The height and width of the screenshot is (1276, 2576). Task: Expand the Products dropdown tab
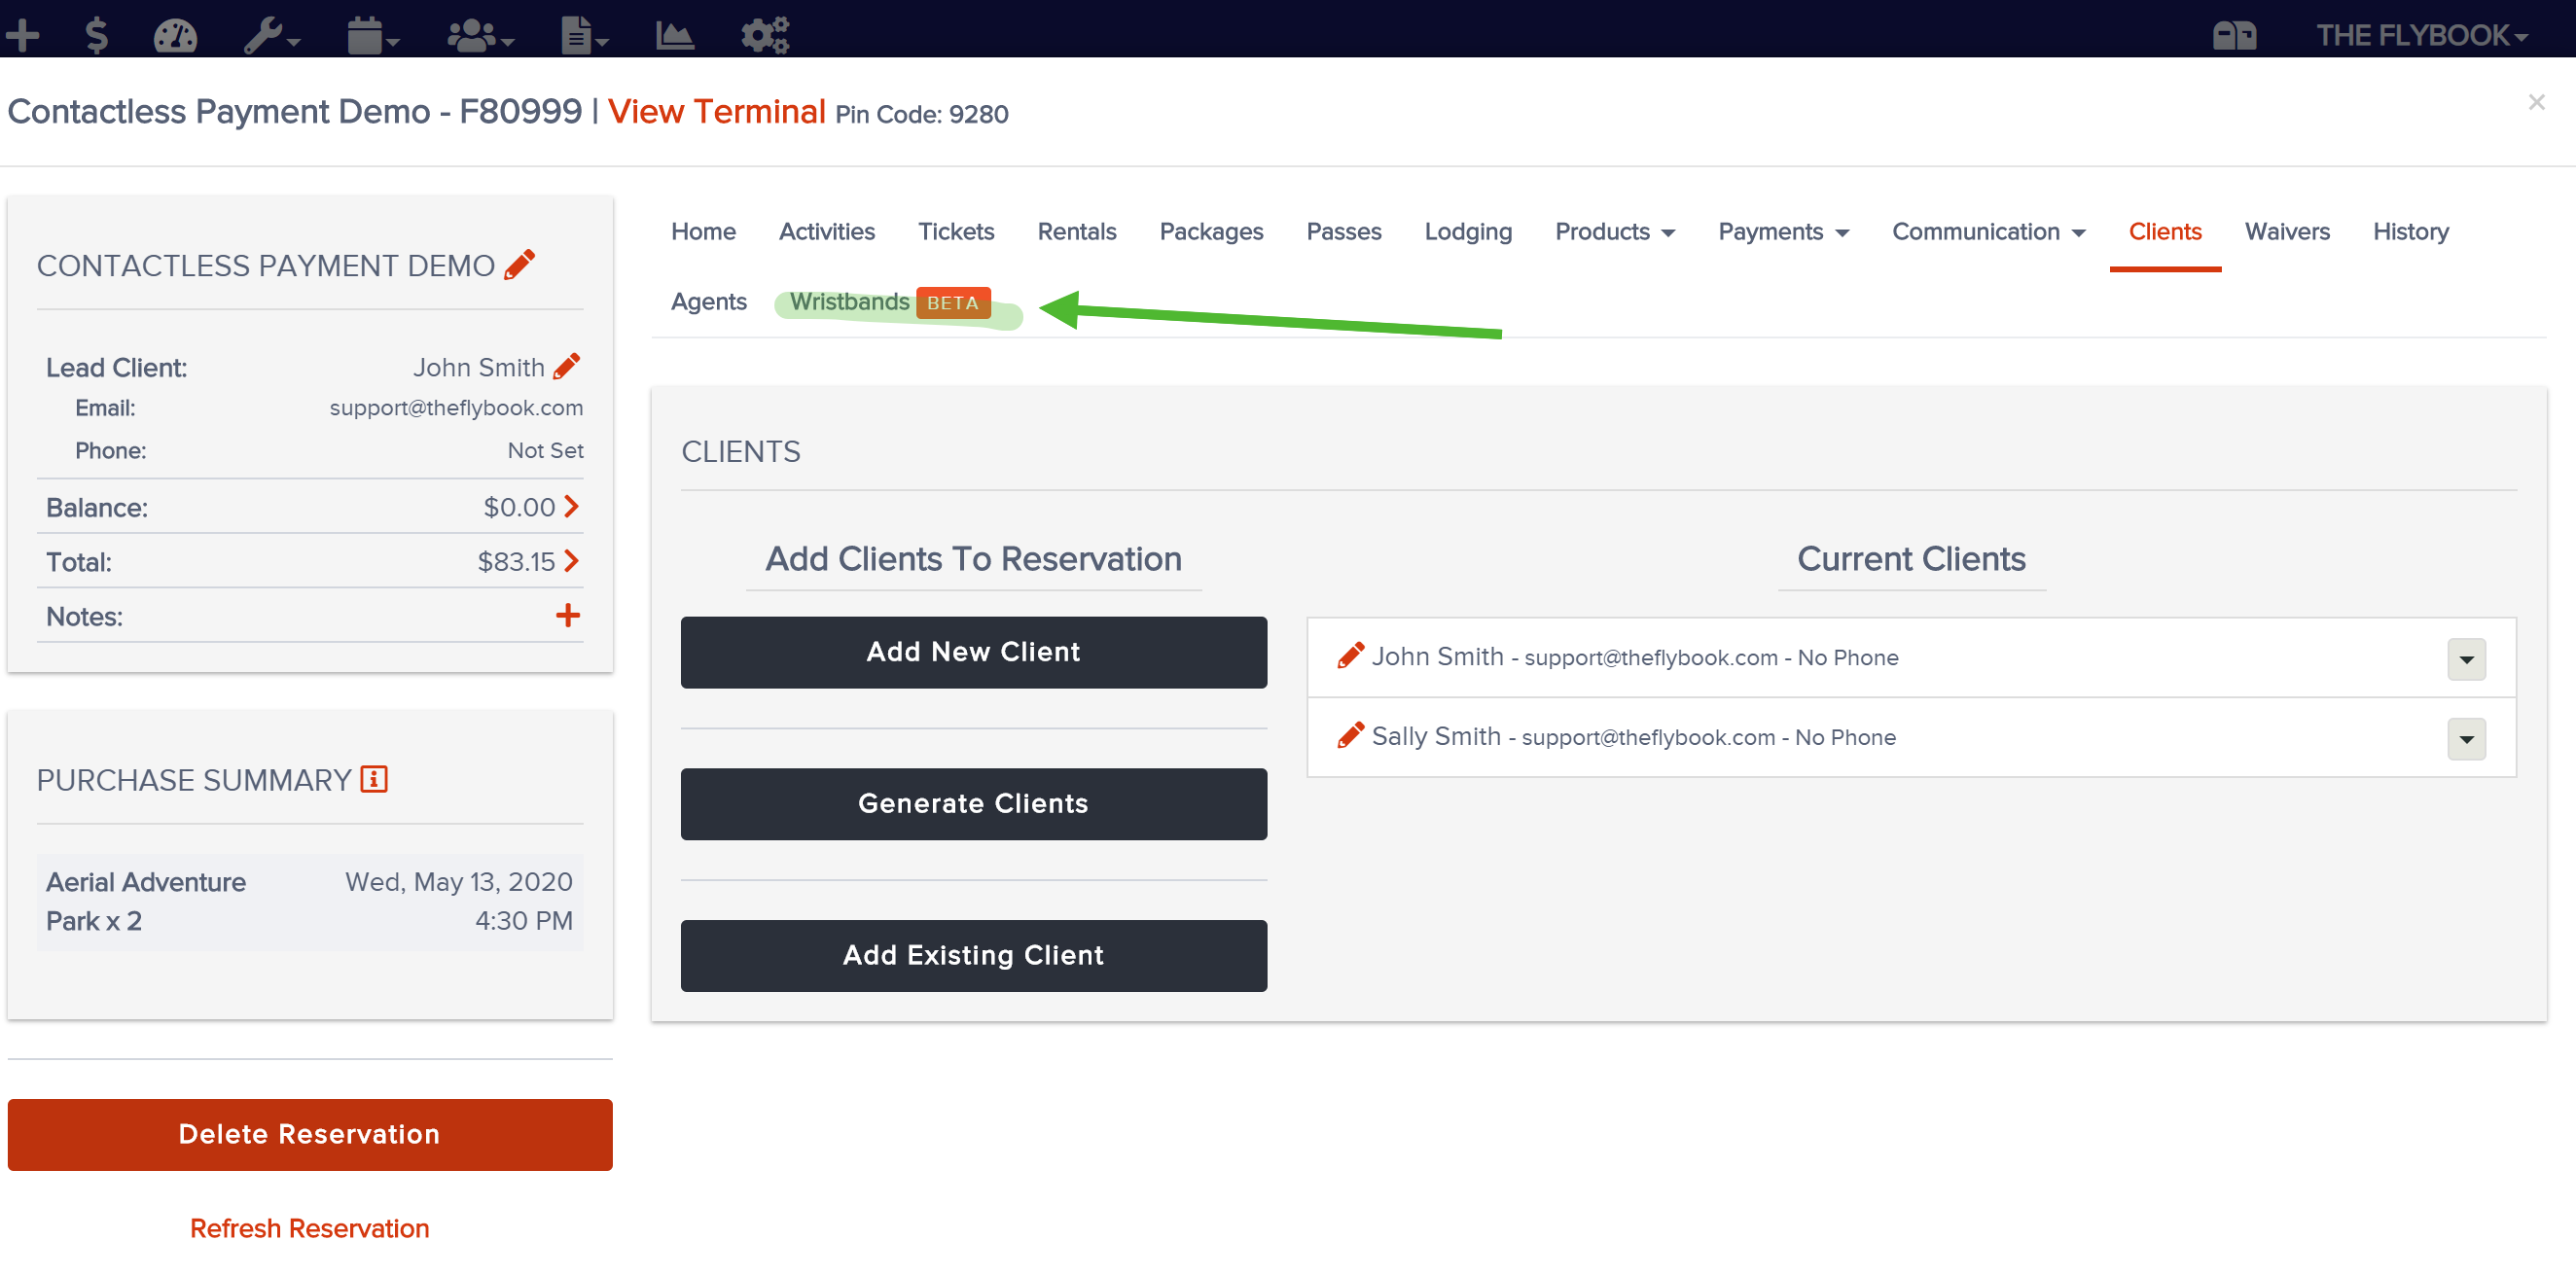pos(1615,231)
